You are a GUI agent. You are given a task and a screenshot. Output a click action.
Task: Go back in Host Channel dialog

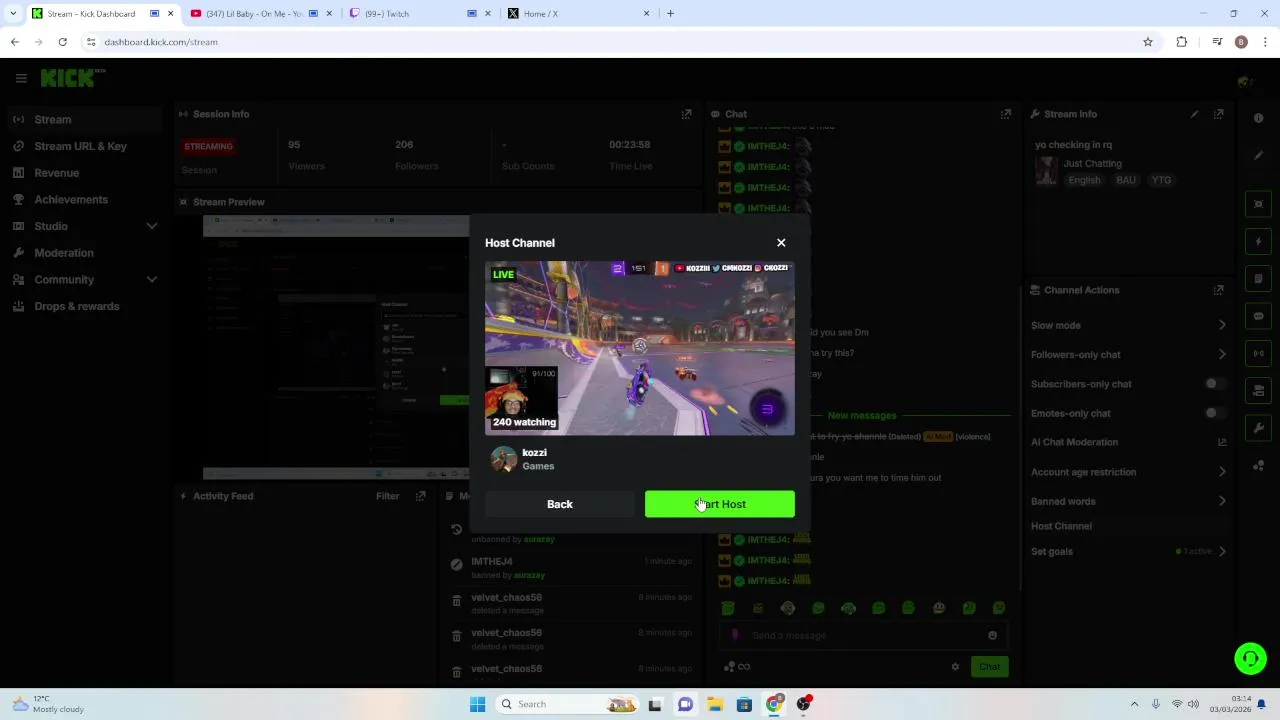coord(560,504)
